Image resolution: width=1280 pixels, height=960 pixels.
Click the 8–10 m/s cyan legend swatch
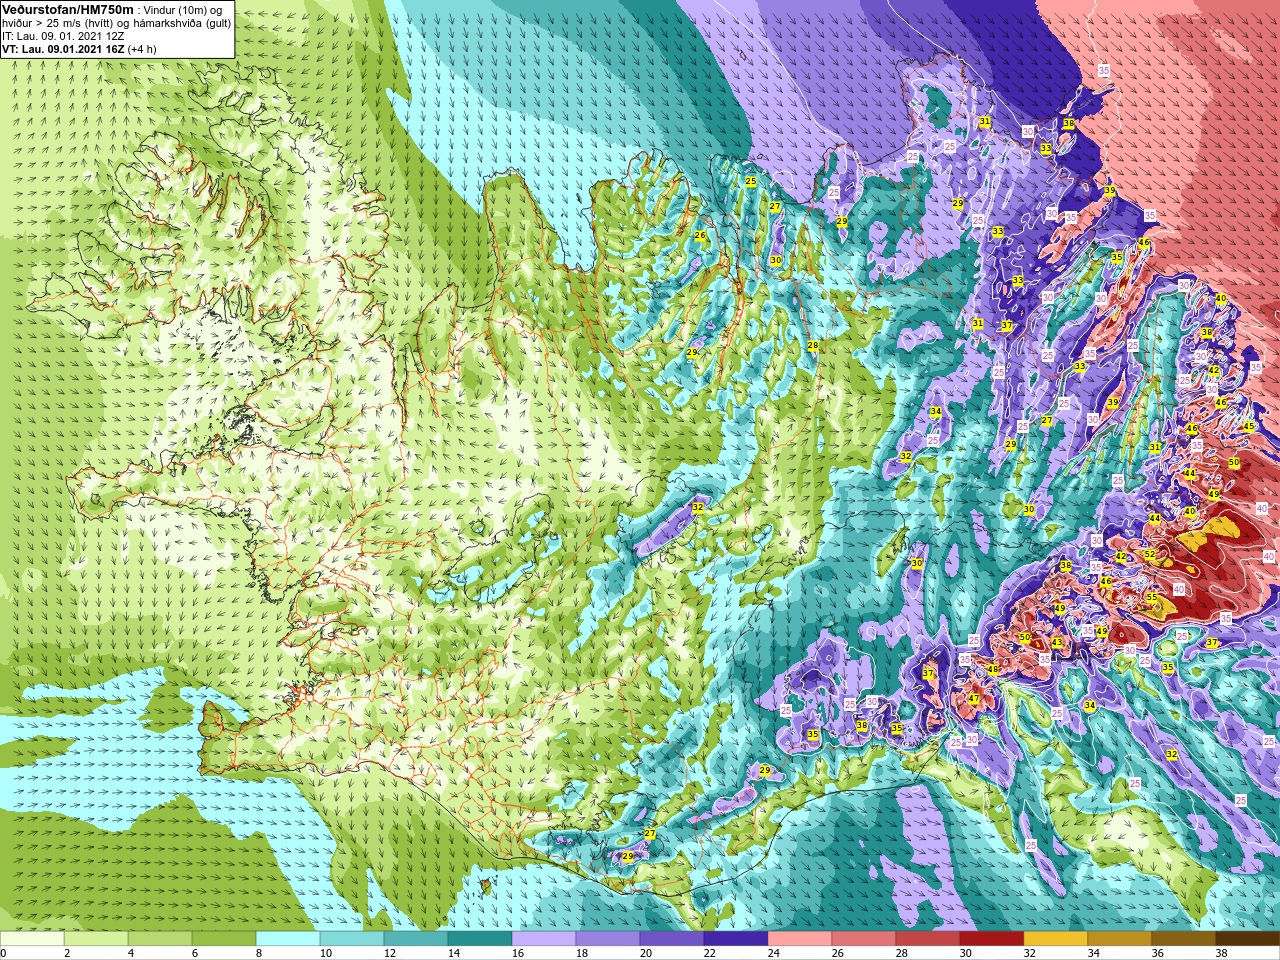pyautogui.click(x=288, y=939)
